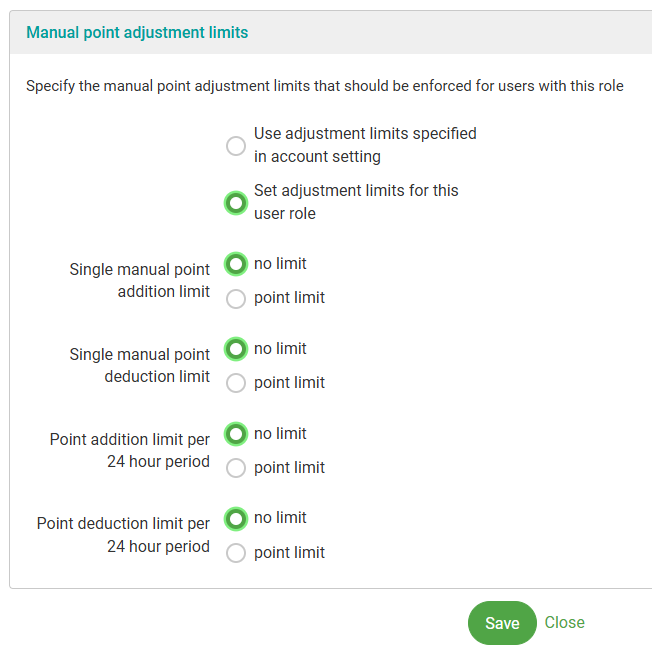Screen dimensions: 652x653
Task: Choose 'point limit' for single manual point deduction
Action: click(x=236, y=383)
